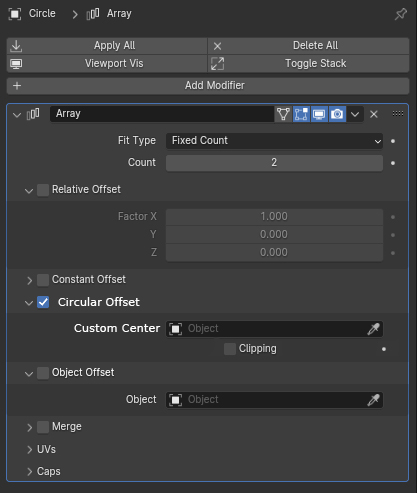The width and height of the screenshot is (417, 493).
Task: Expand the Constant Offset section
Action: click(29, 280)
